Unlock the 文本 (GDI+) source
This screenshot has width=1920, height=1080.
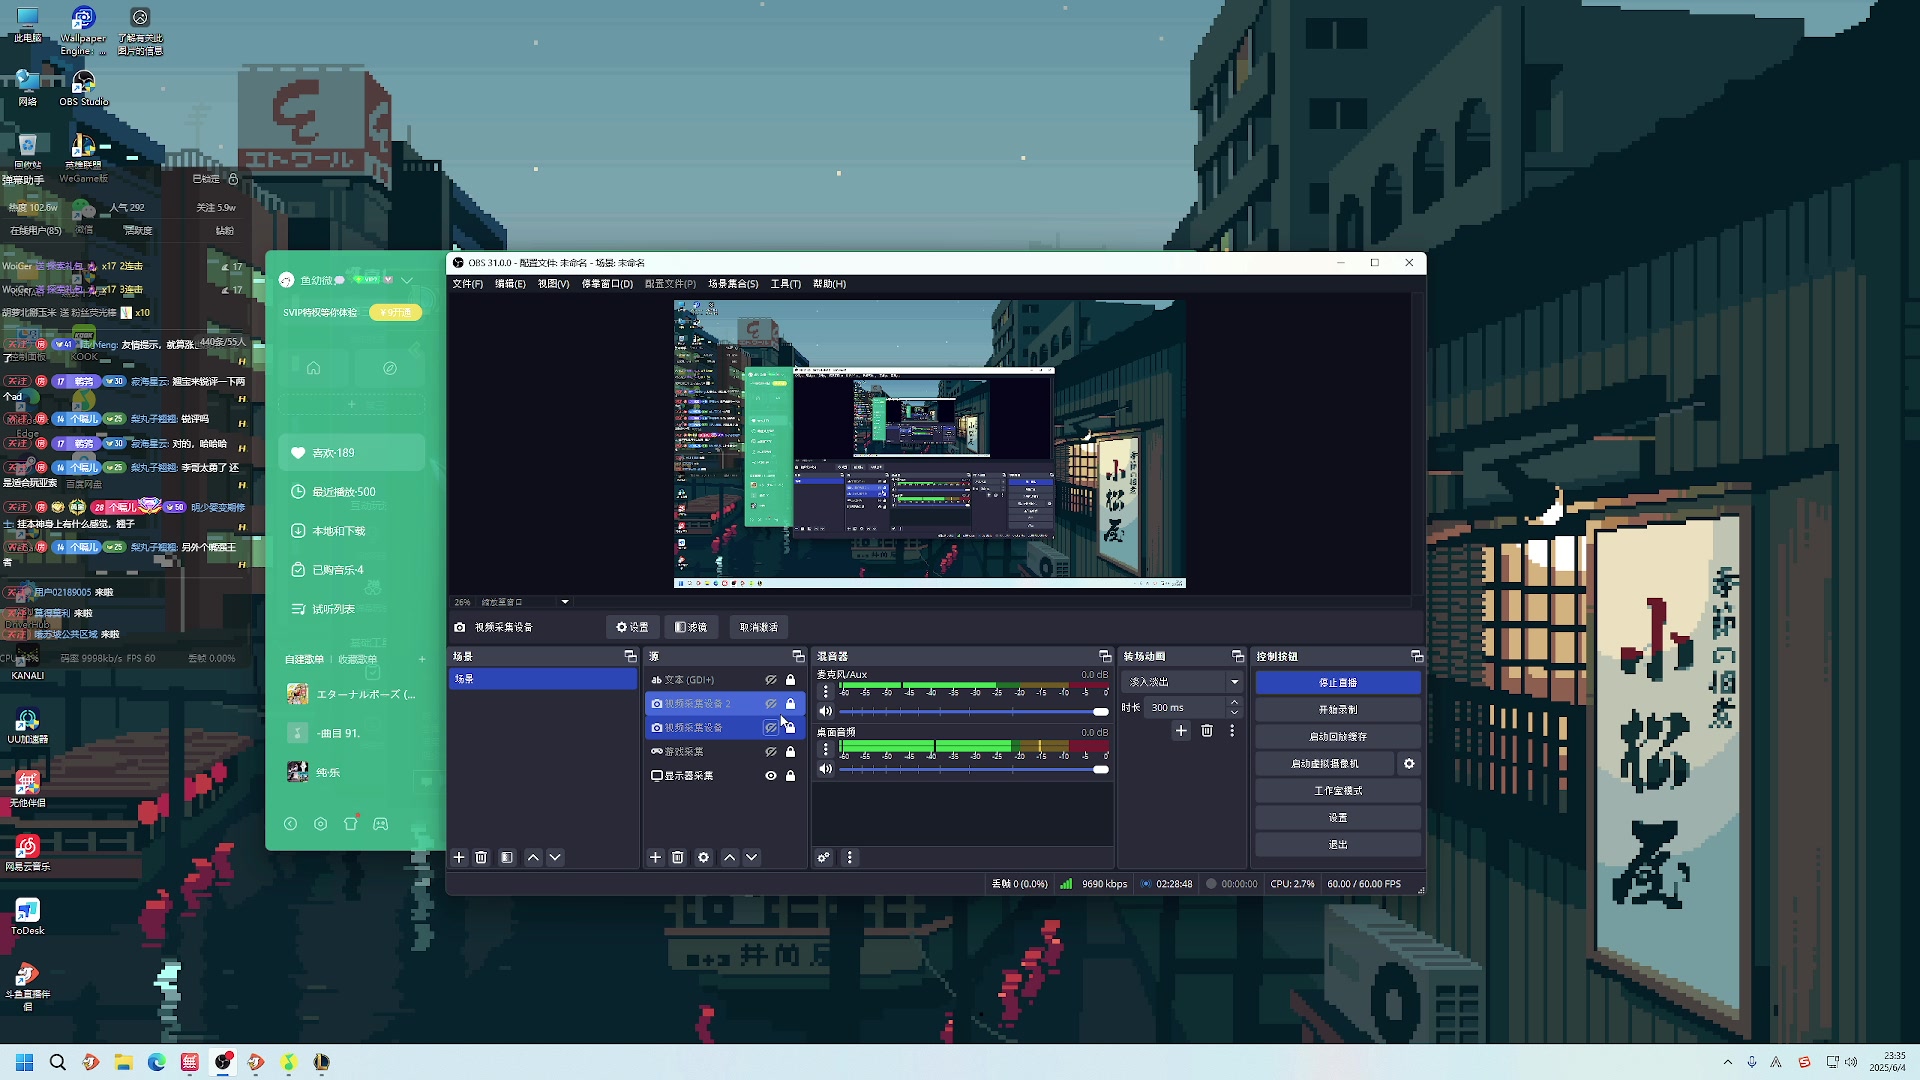pyautogui.click(x=790, y=680)
